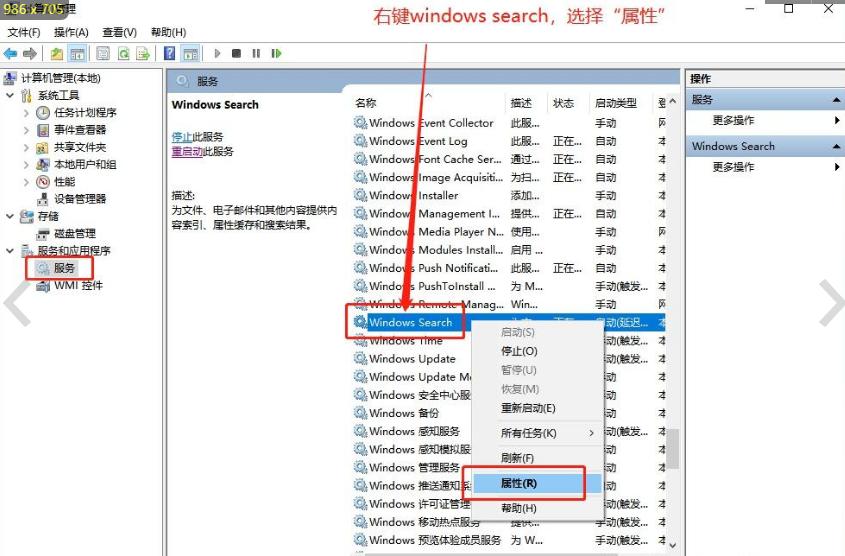
Task: Click the 重启动 this service link
Action: click(187, 151)
